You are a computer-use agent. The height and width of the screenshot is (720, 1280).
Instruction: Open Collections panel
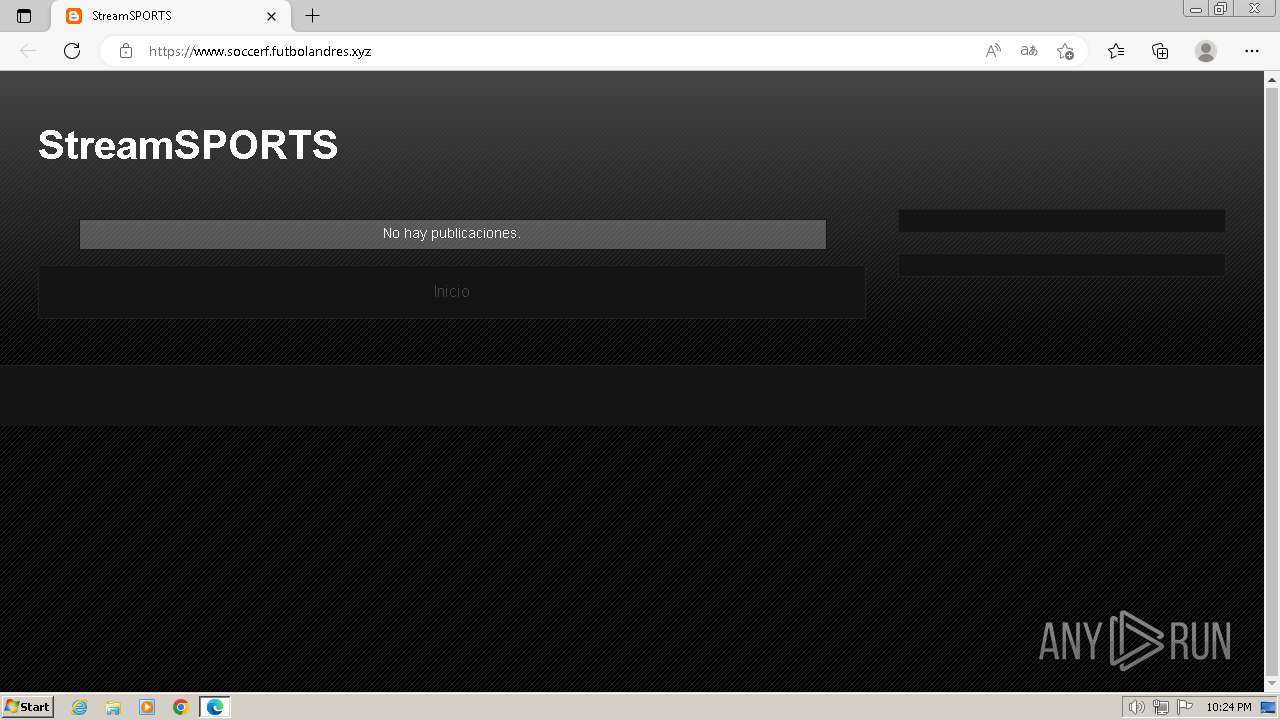click(1160, 51)
